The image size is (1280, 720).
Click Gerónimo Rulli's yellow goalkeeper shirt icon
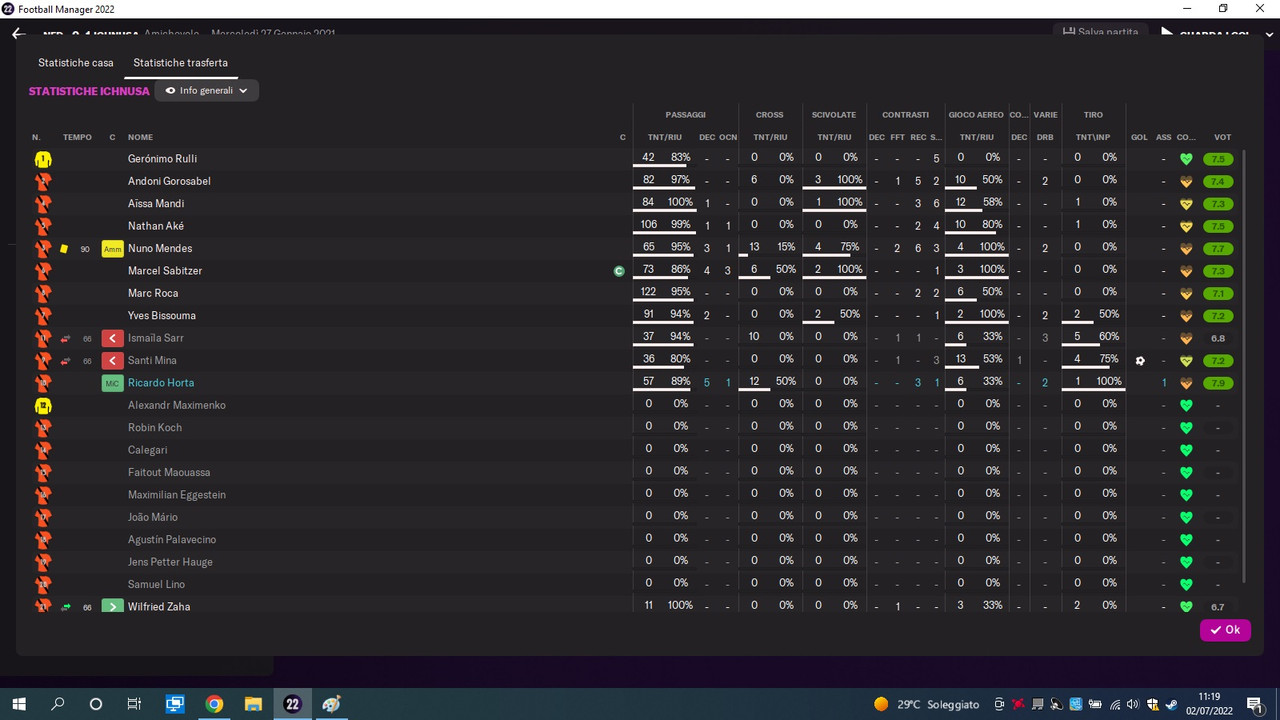pos(43,159)
